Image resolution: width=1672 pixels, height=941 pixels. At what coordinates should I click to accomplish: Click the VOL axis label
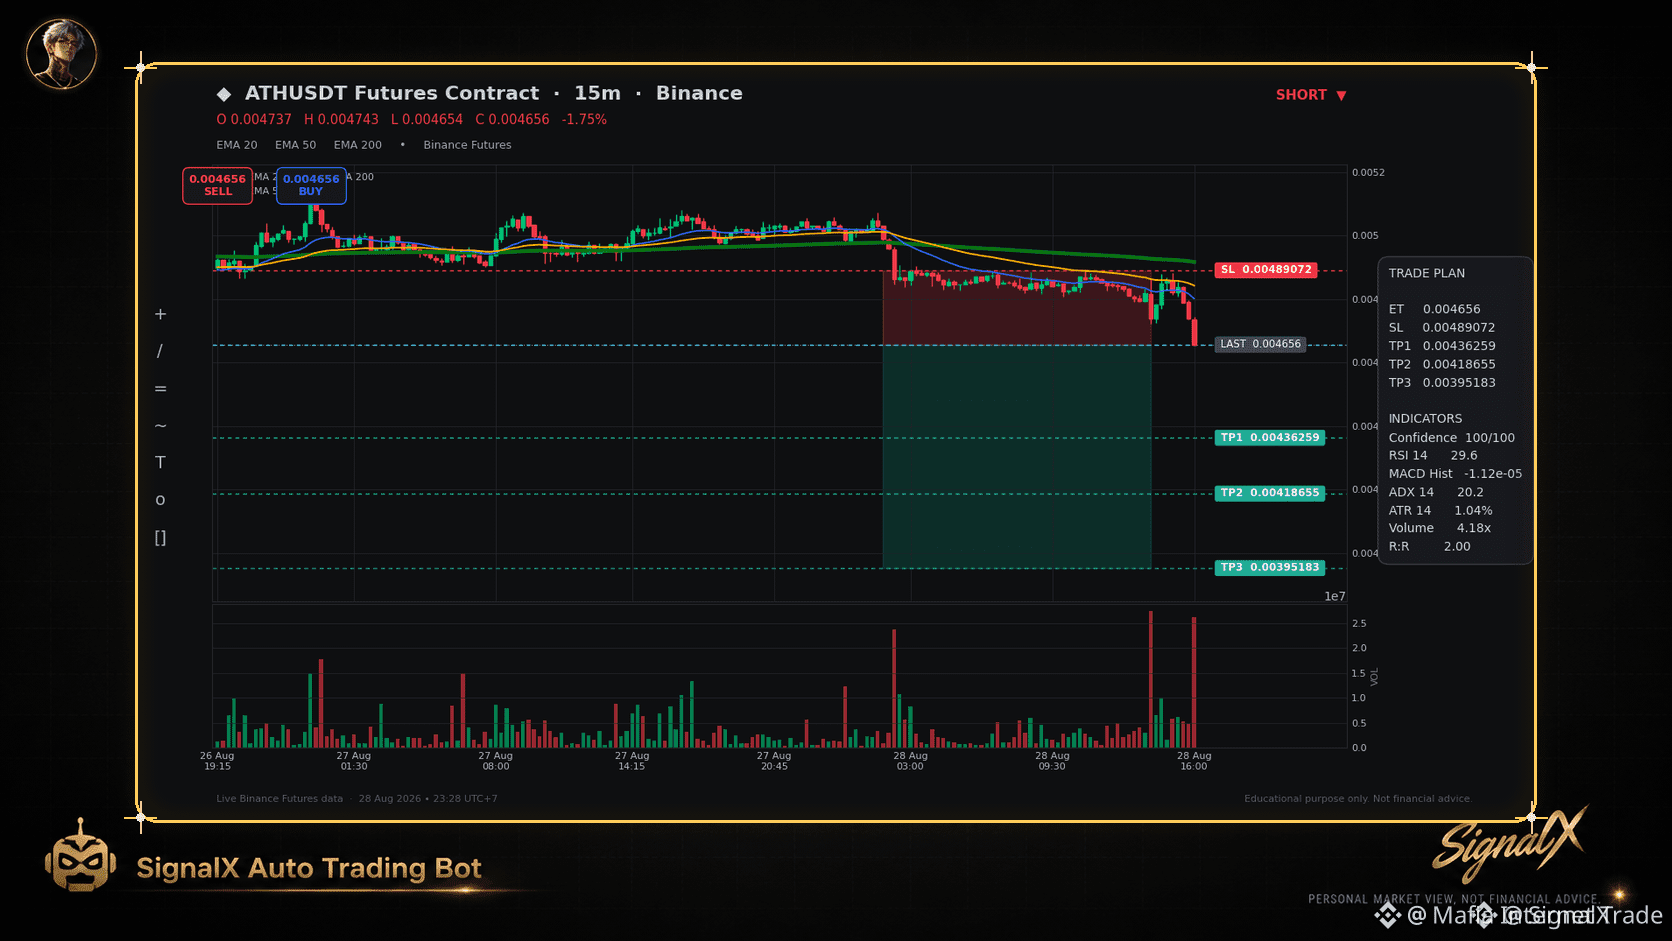coord(1375,677)
